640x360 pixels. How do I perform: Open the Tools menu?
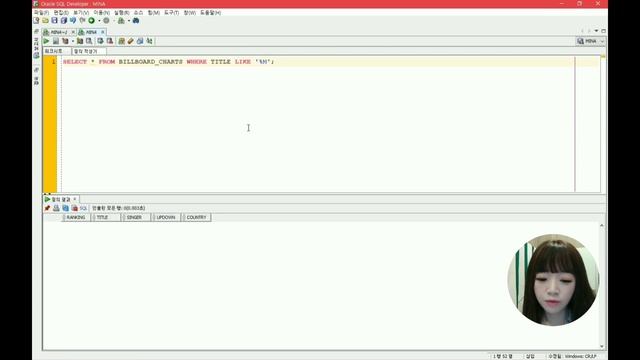[x=171, y=13]
